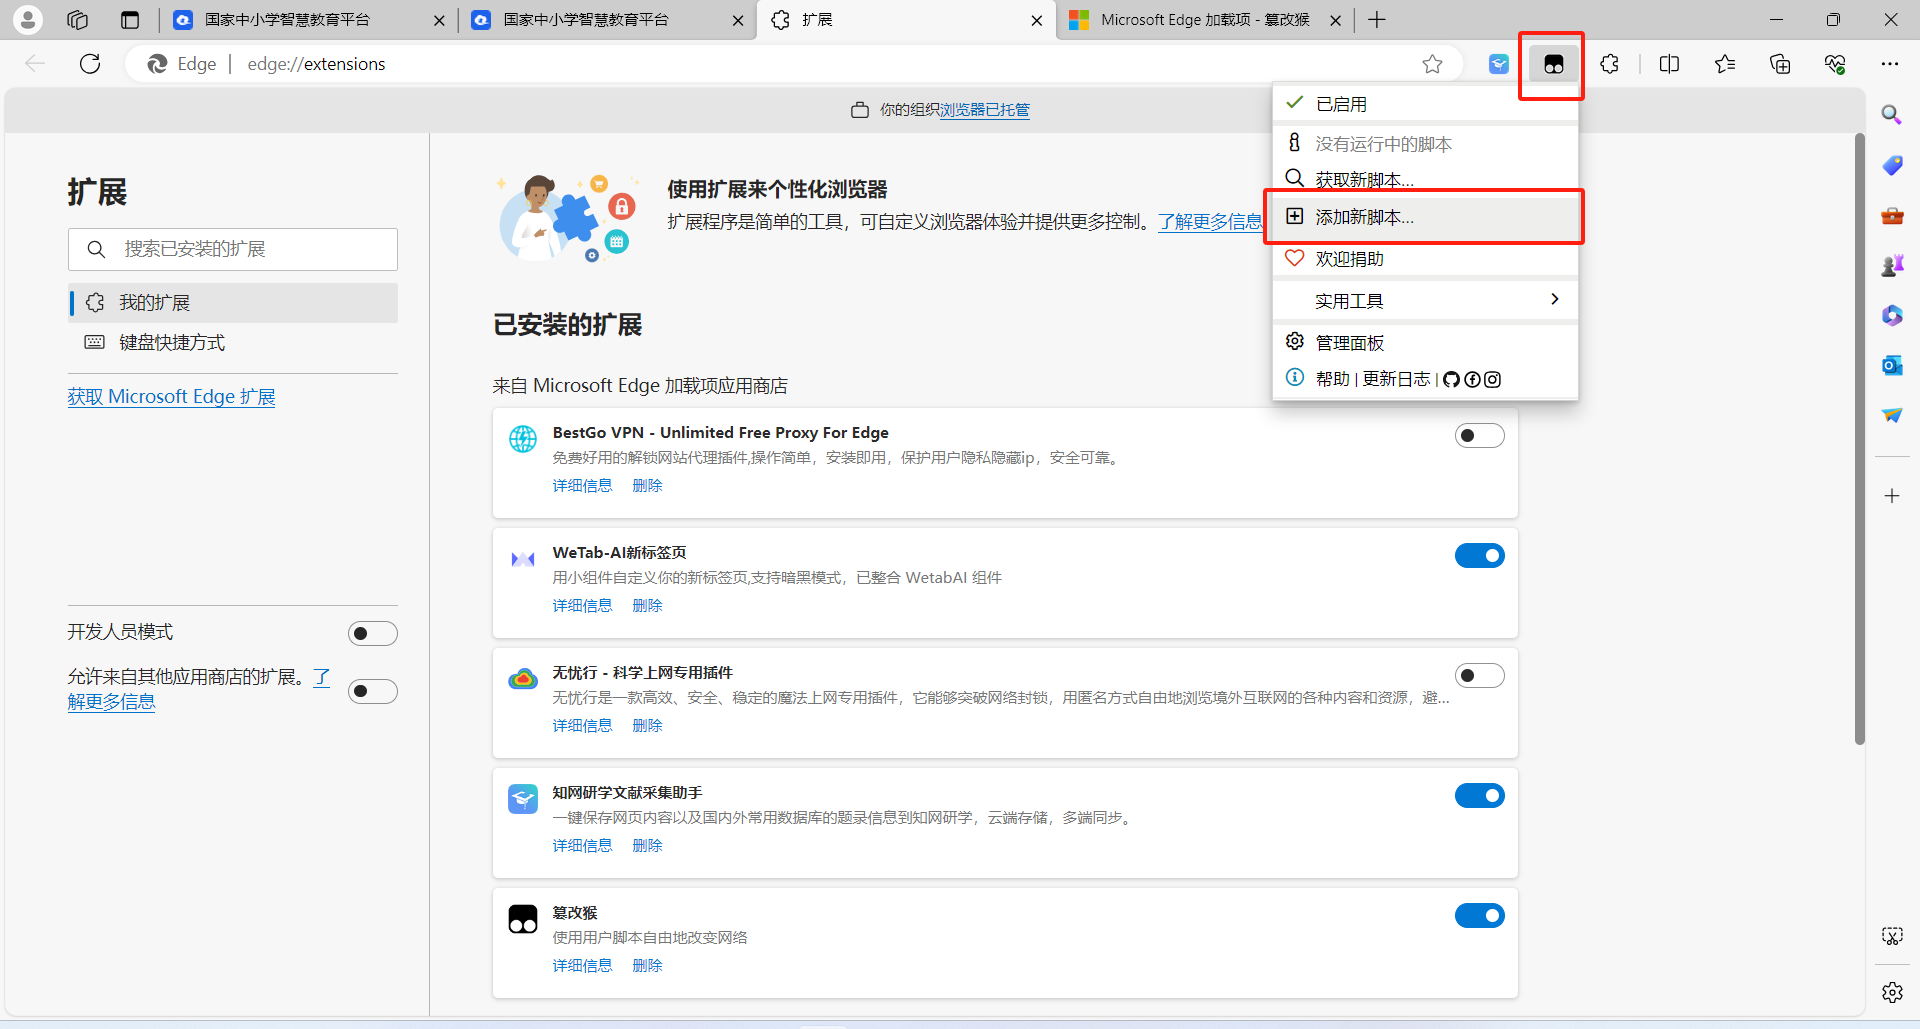Select 获取新脚本 menu entry
1920x1029 pixels.
1425,179
